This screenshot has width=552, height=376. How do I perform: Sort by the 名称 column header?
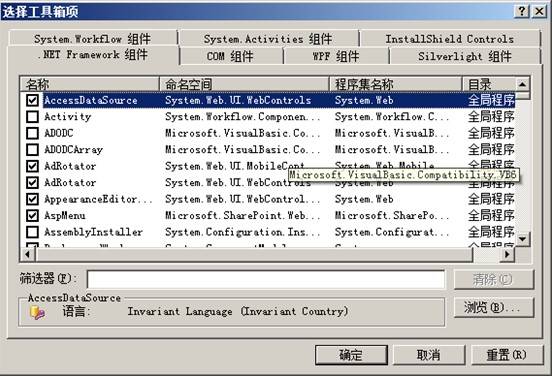pos(90,84)
